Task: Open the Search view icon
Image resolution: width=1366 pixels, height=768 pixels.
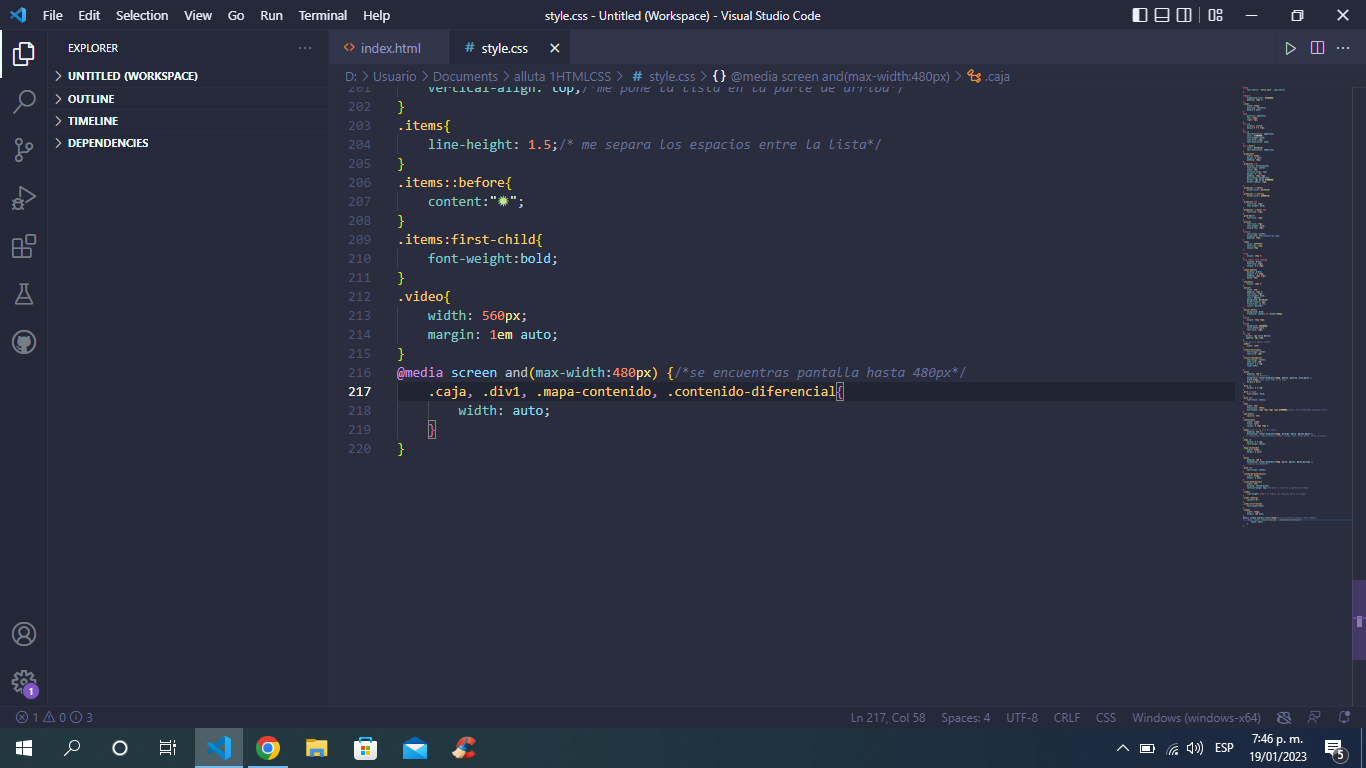Action: click(x=24, y=102)
